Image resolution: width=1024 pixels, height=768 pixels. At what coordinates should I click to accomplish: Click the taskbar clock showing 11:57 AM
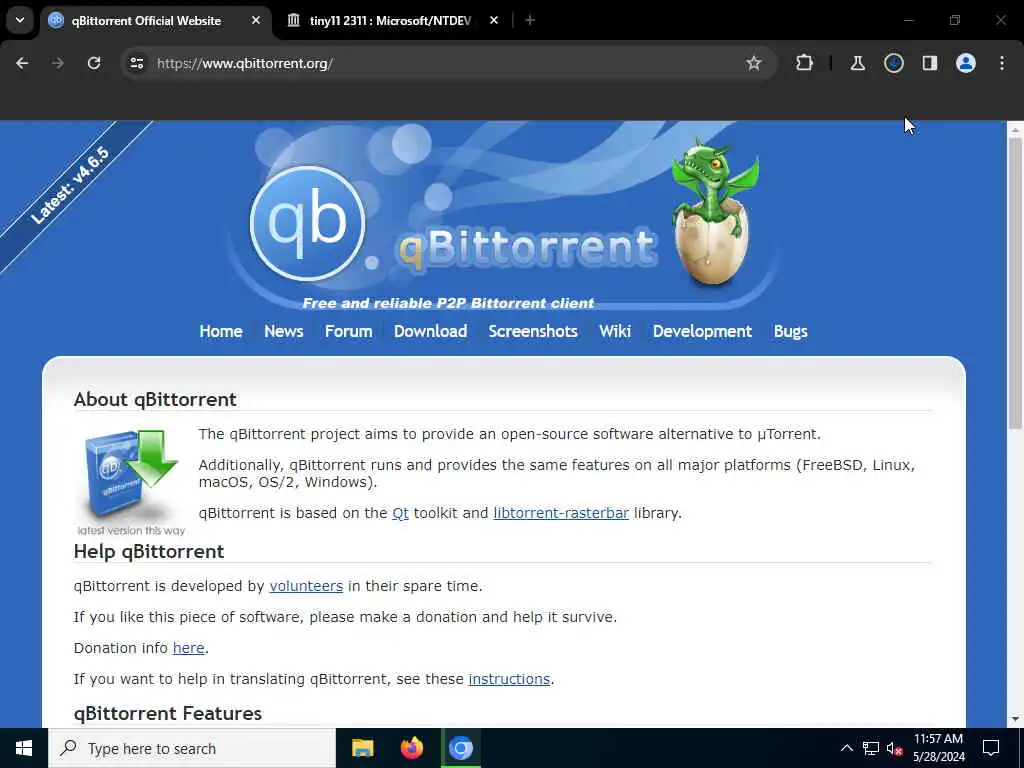pos(938,748)
